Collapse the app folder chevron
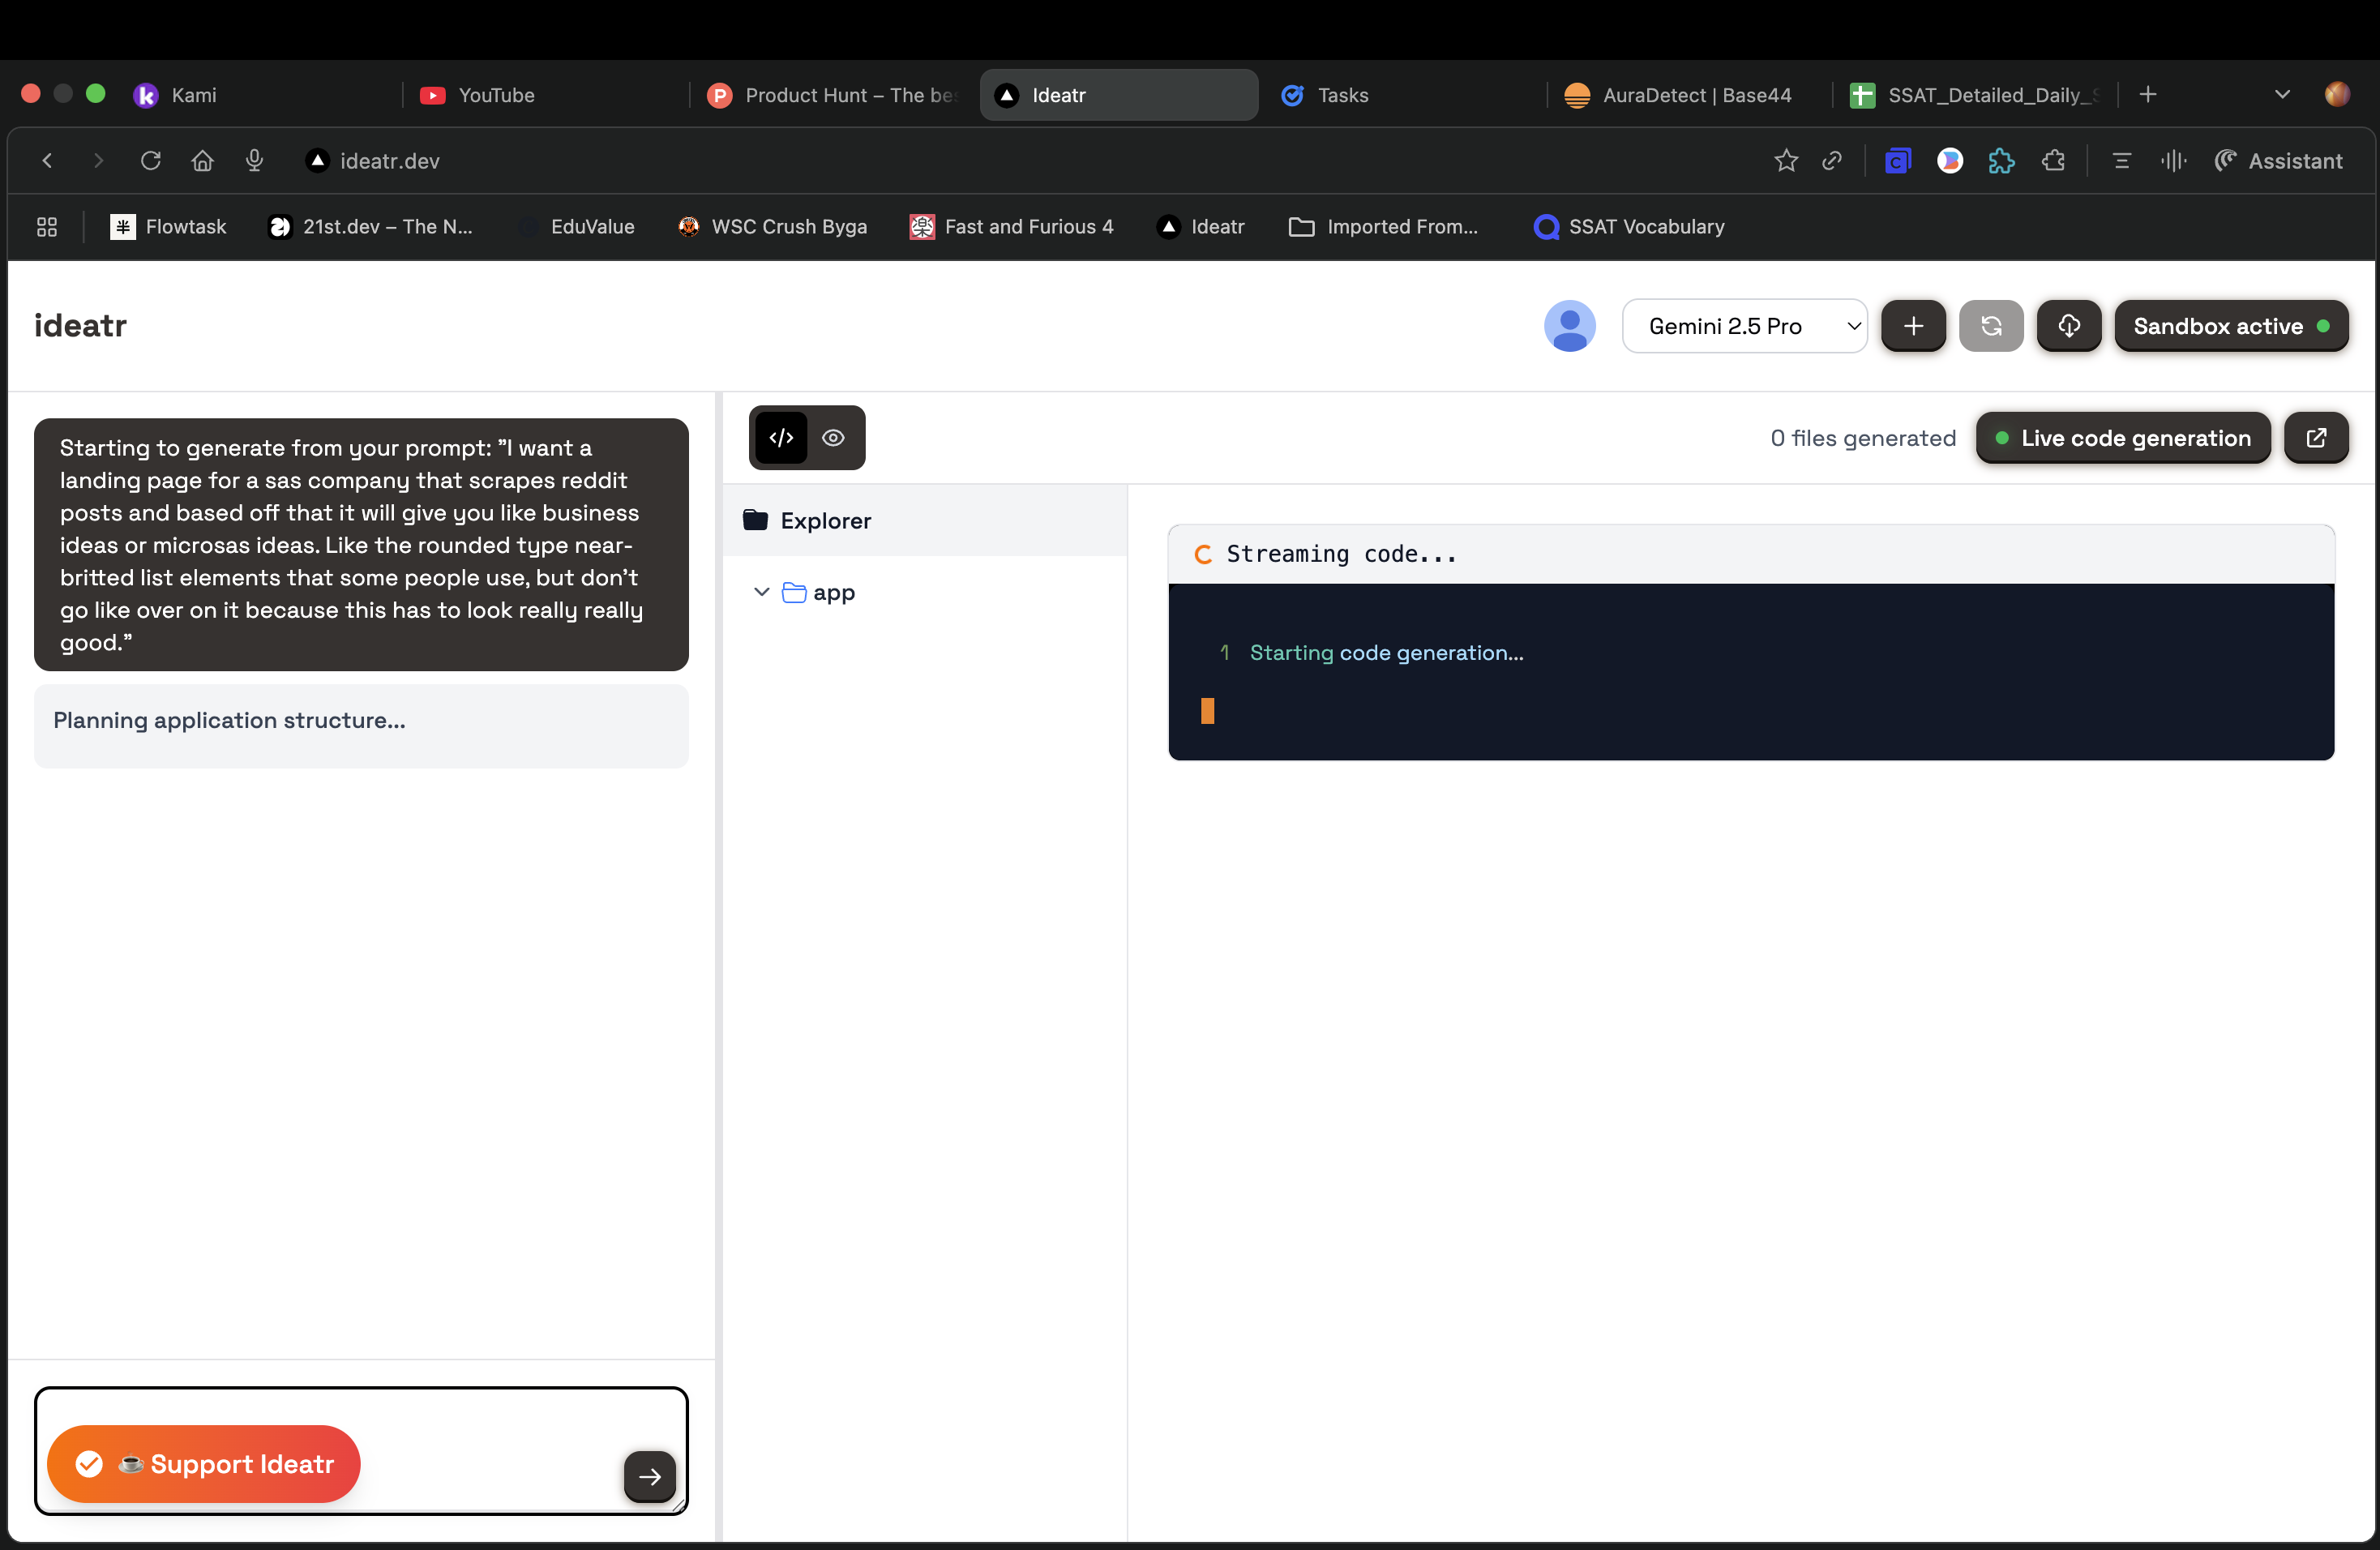Viewport: 2380px width, 1550px height. [761, 592]
